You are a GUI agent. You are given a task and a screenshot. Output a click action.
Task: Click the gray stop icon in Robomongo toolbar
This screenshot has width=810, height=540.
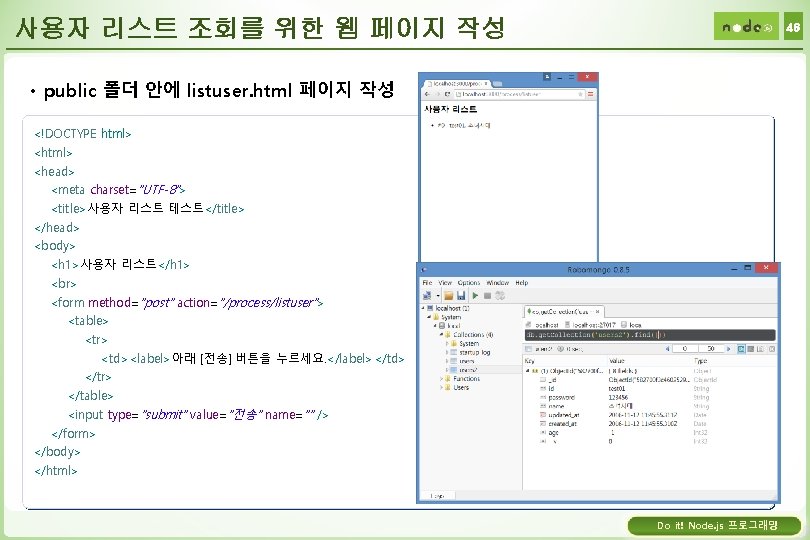click(x=487, y=296)
